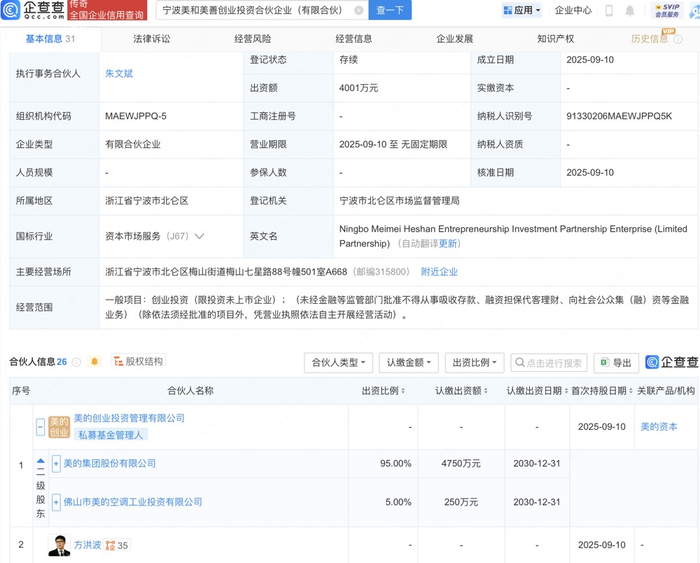Screen dimensions: 700x563
Task: Click the 点击进行搜索 partner search field
Action: pos(548,363)
